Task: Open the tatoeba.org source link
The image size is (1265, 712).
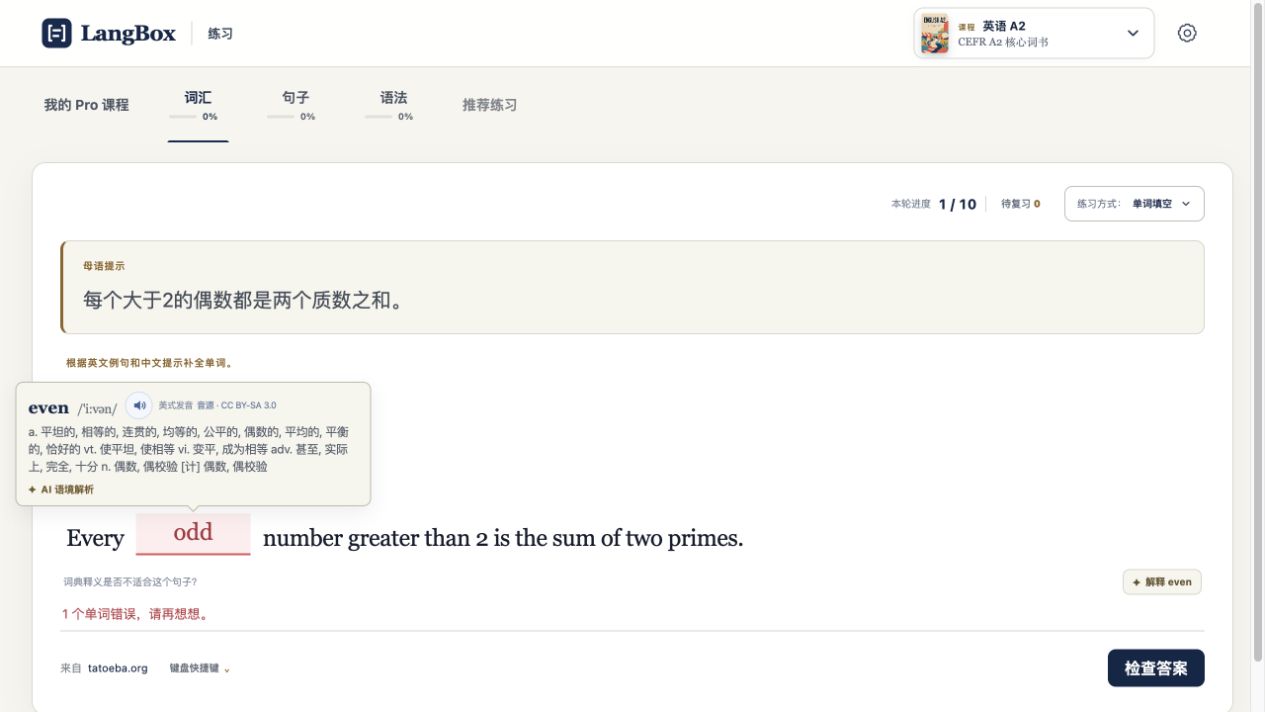Action: click(x=117, y=668)
